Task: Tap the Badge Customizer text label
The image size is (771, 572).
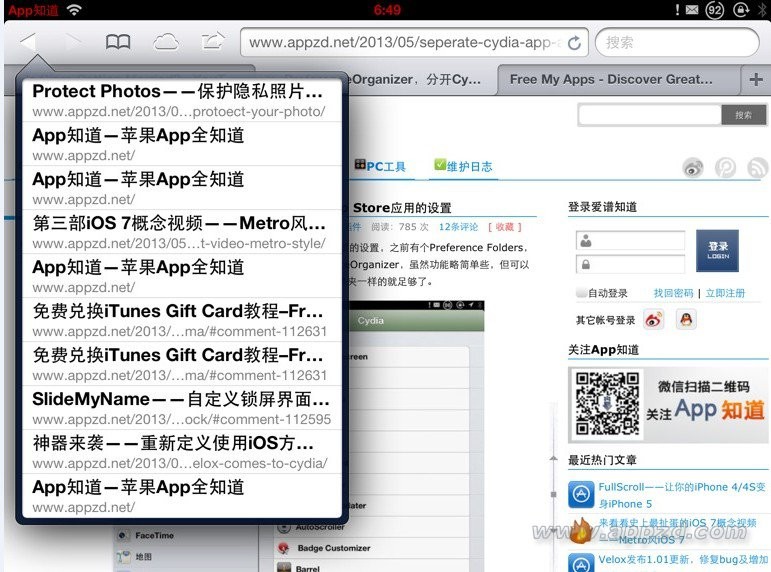Action: pos(334,548)
